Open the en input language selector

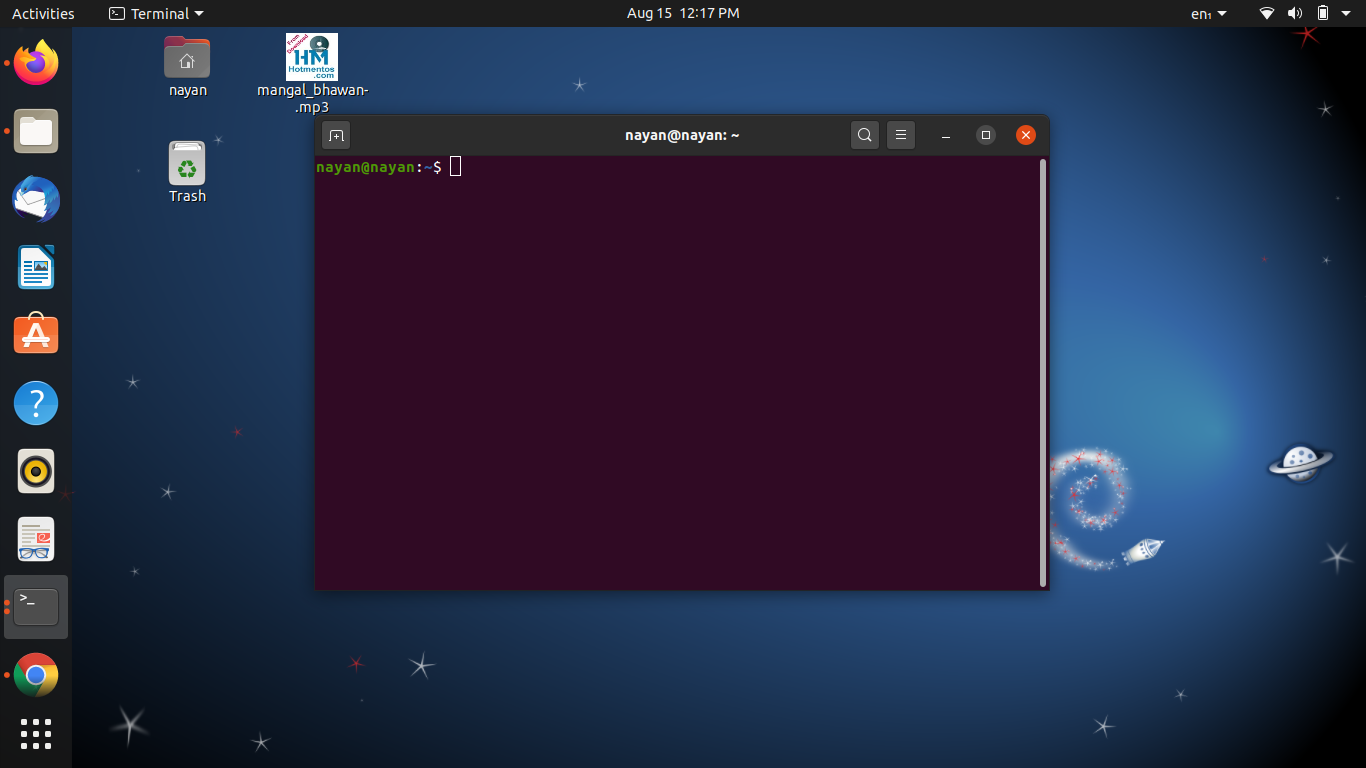click(1205, 13)
